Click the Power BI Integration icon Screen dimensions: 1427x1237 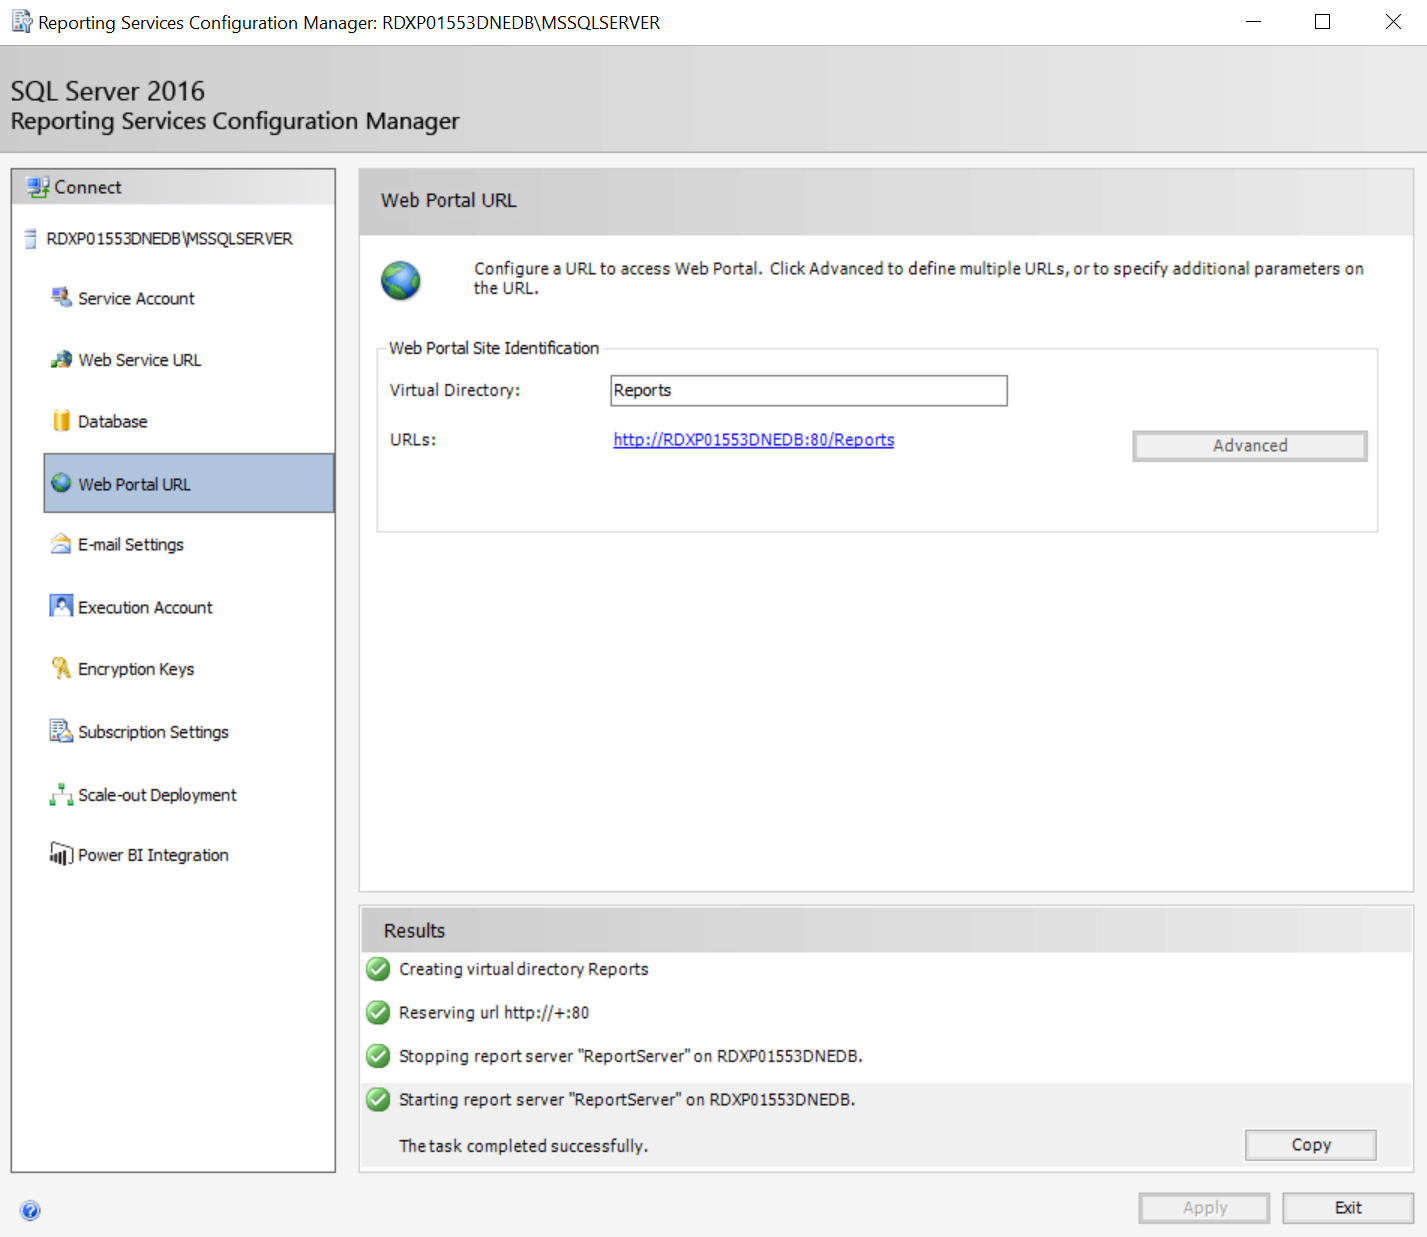point(61,854)
